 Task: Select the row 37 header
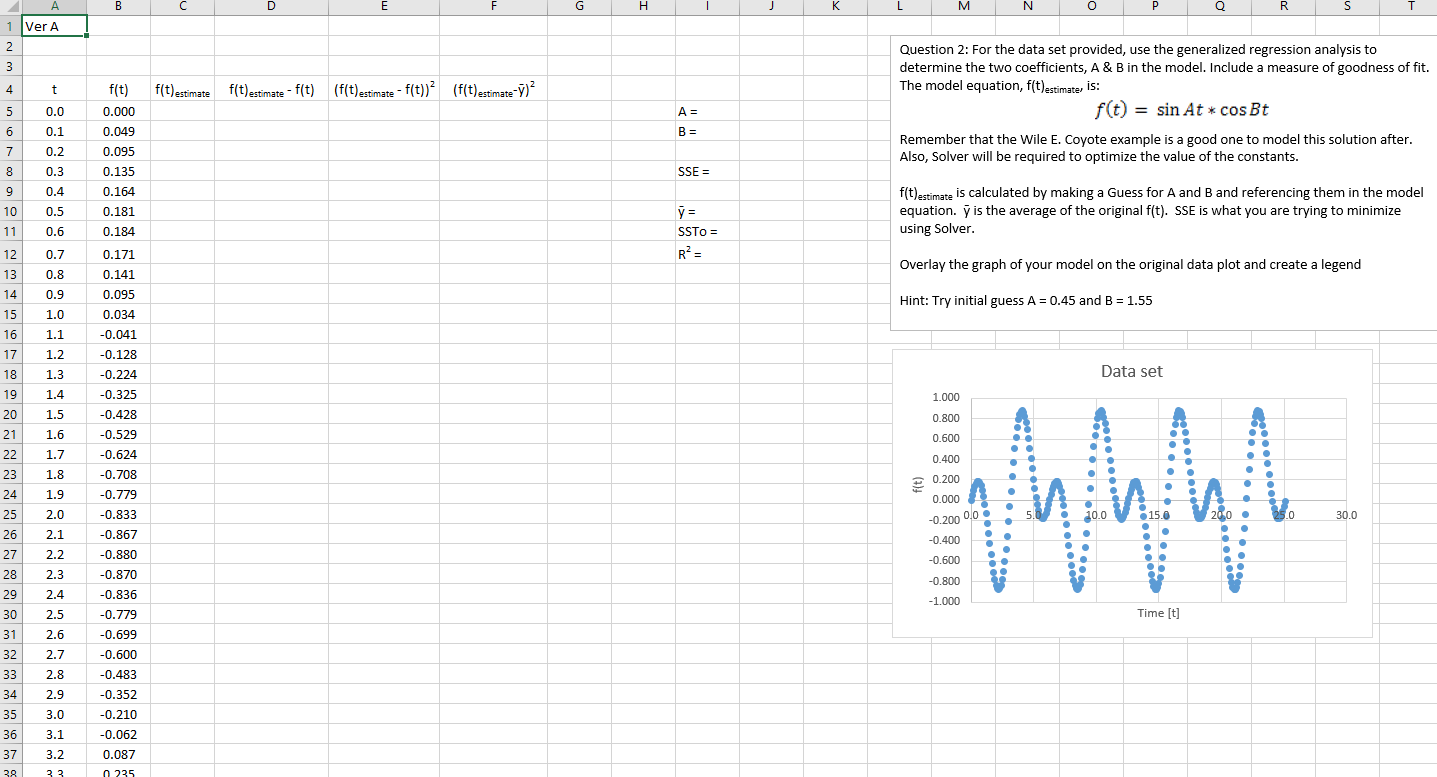coord(10,754)
